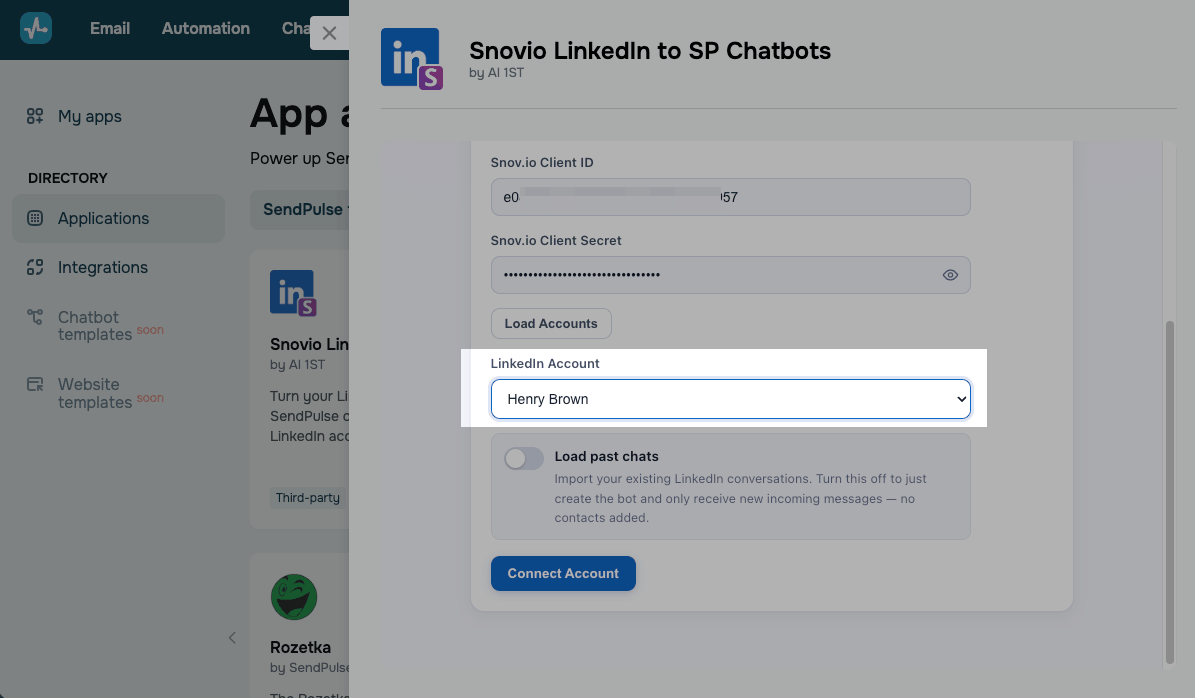Click the Snov.io Client ID field
1195x698 pixels.
730,197
